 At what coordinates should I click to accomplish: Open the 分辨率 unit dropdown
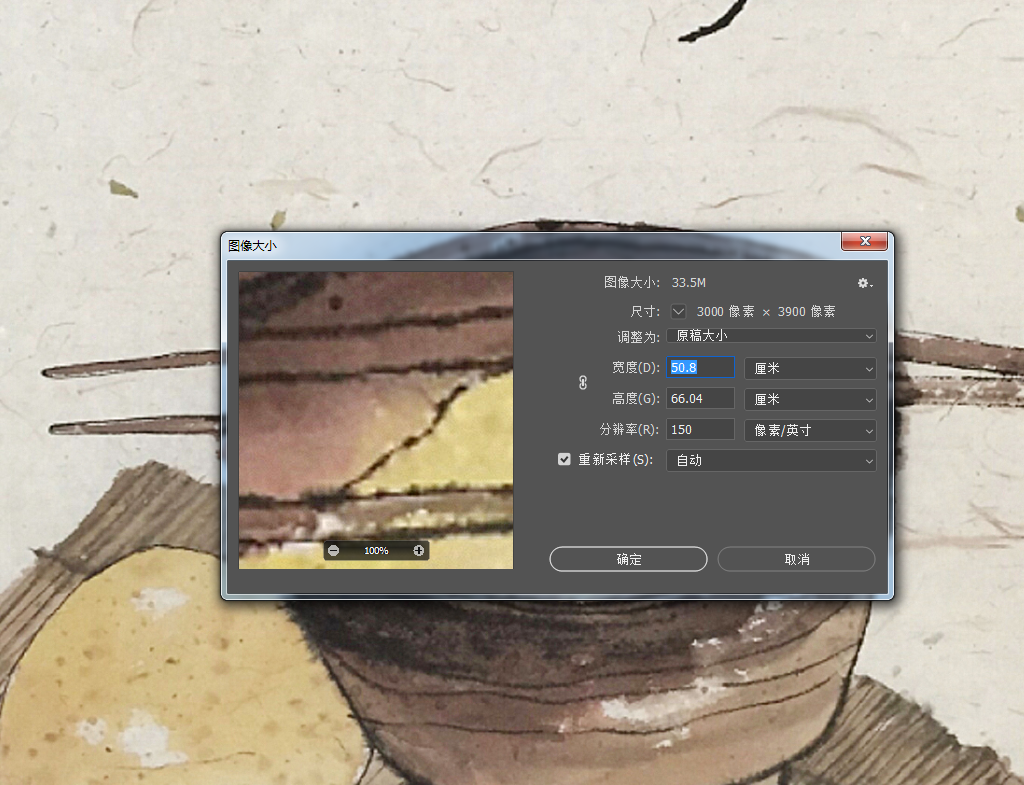(810, 430)
